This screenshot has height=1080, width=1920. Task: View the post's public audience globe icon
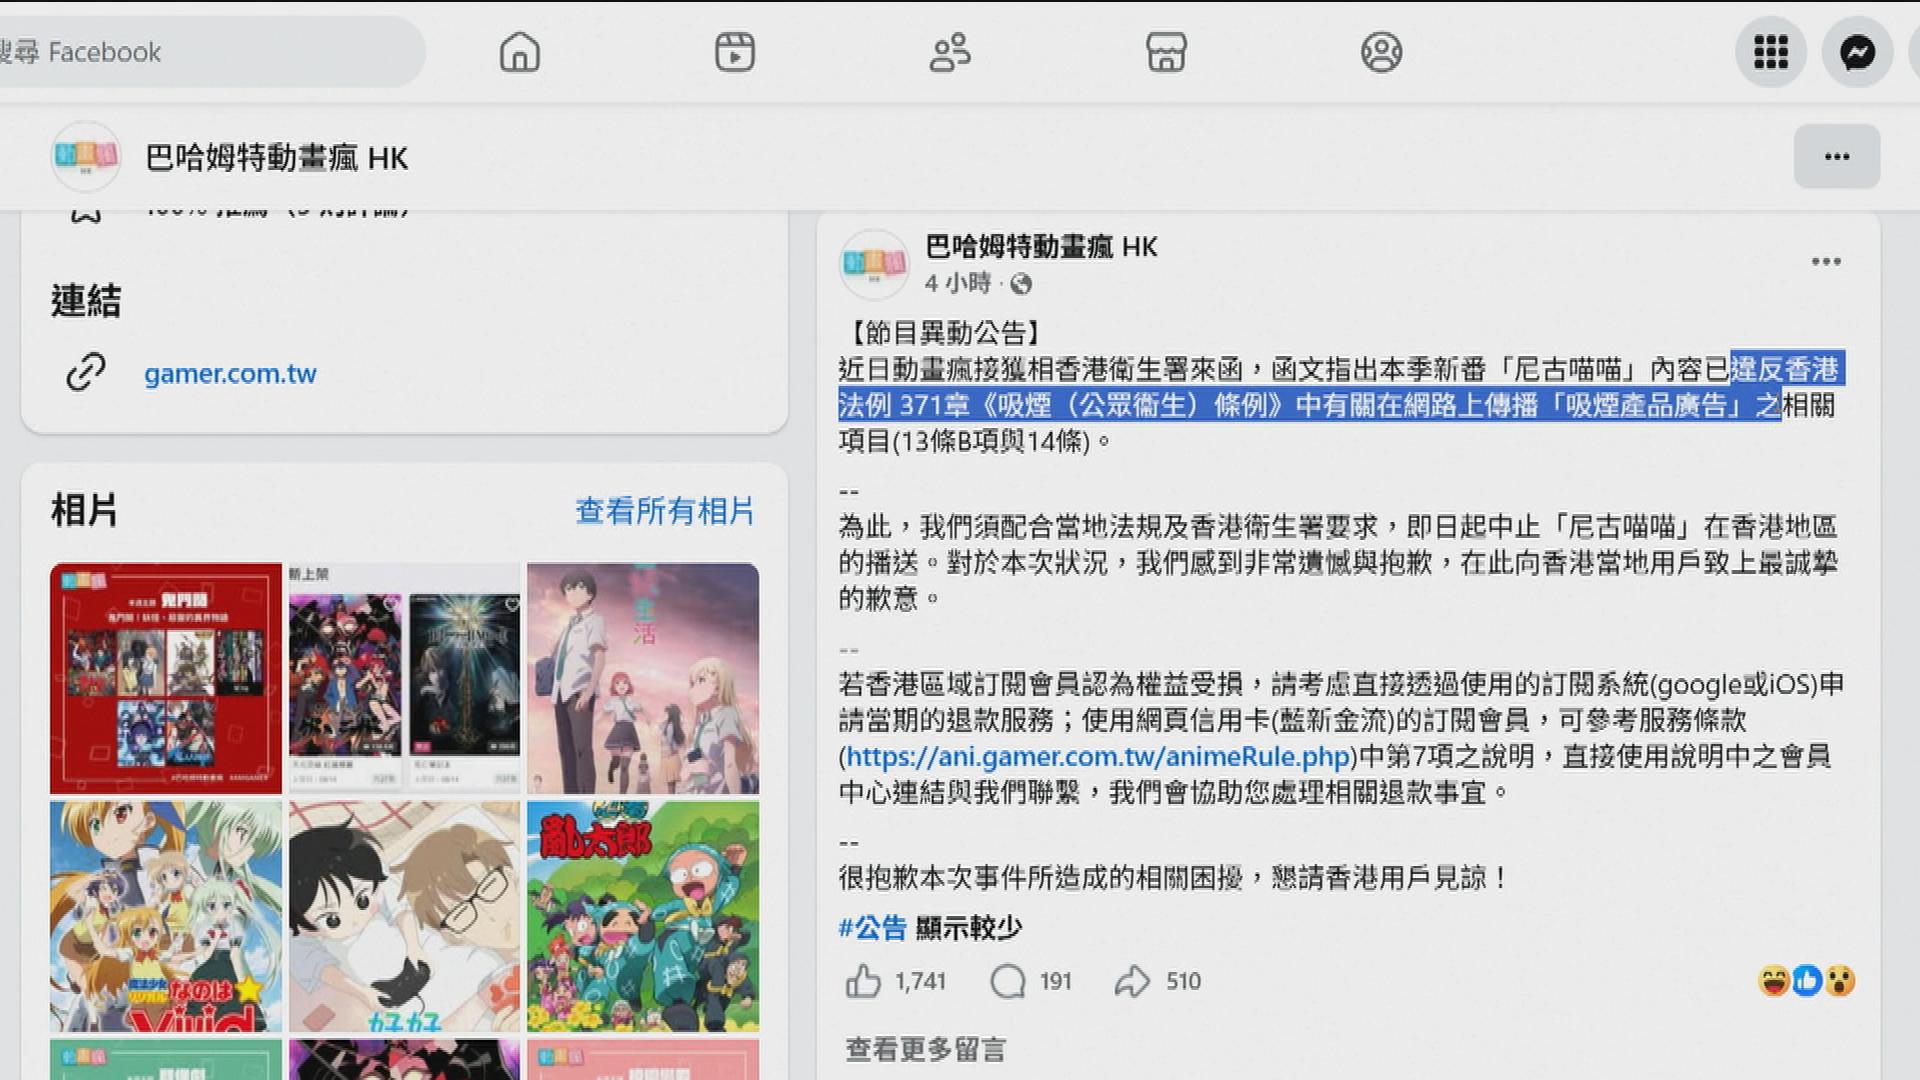[1021, 285]
